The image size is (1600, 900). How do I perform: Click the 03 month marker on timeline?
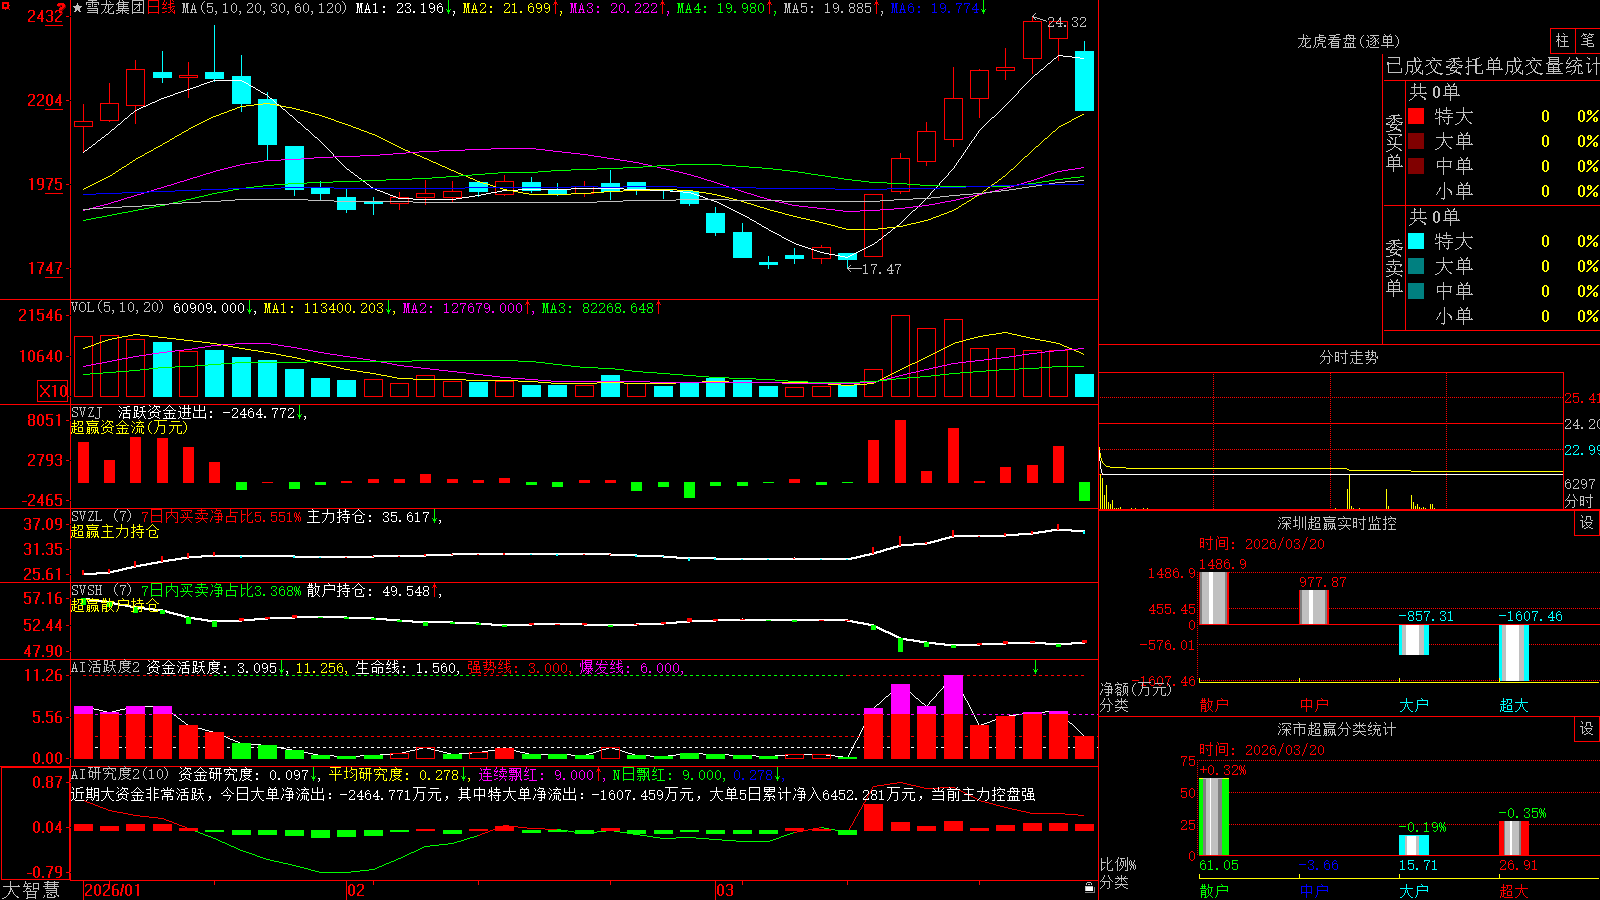725,890
